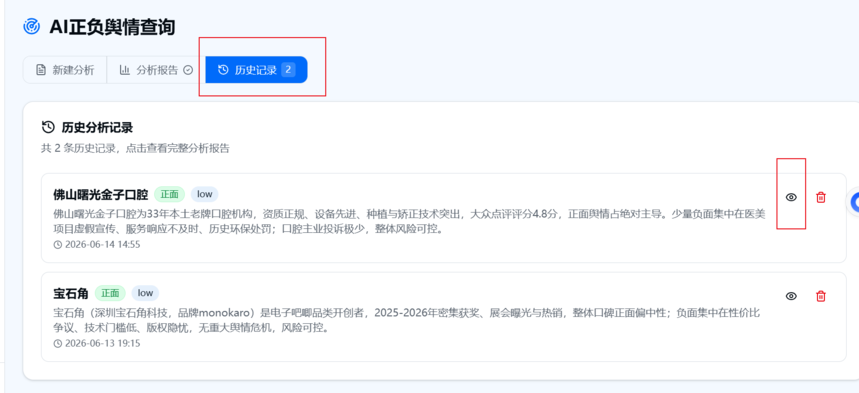Click the 正面 tag on 佛山曙光金子口腔
The width and height of the screenshot is (859, 393).
click(x=169, y=195)
